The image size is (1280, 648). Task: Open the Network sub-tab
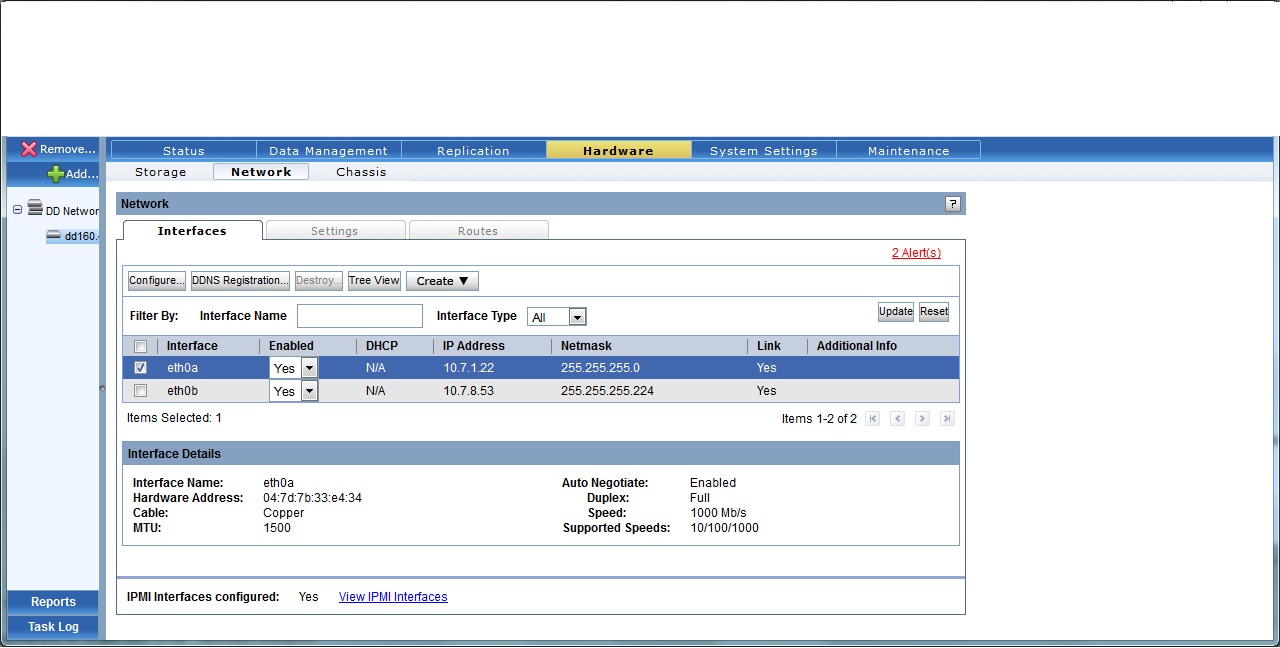(261, 172)
